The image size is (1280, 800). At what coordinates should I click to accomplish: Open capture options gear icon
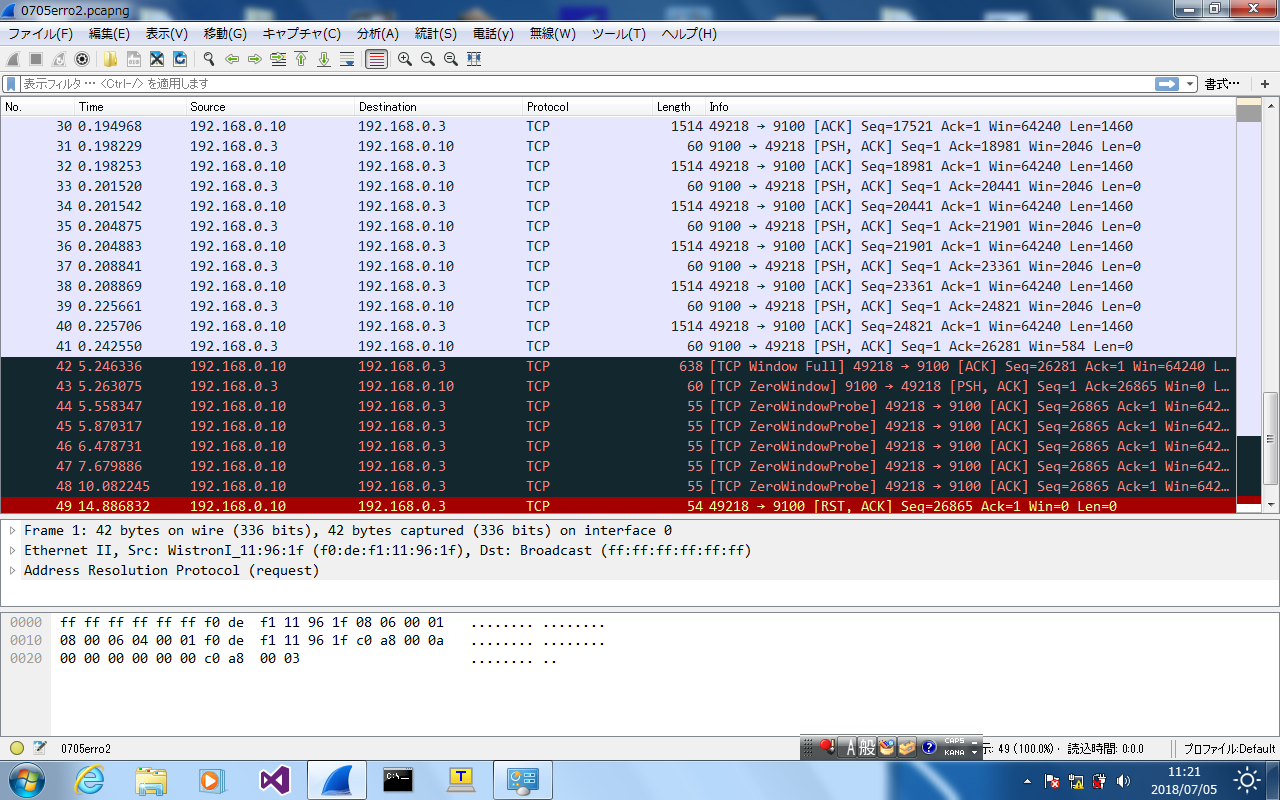pyautogui.click(x=82, y=59)
